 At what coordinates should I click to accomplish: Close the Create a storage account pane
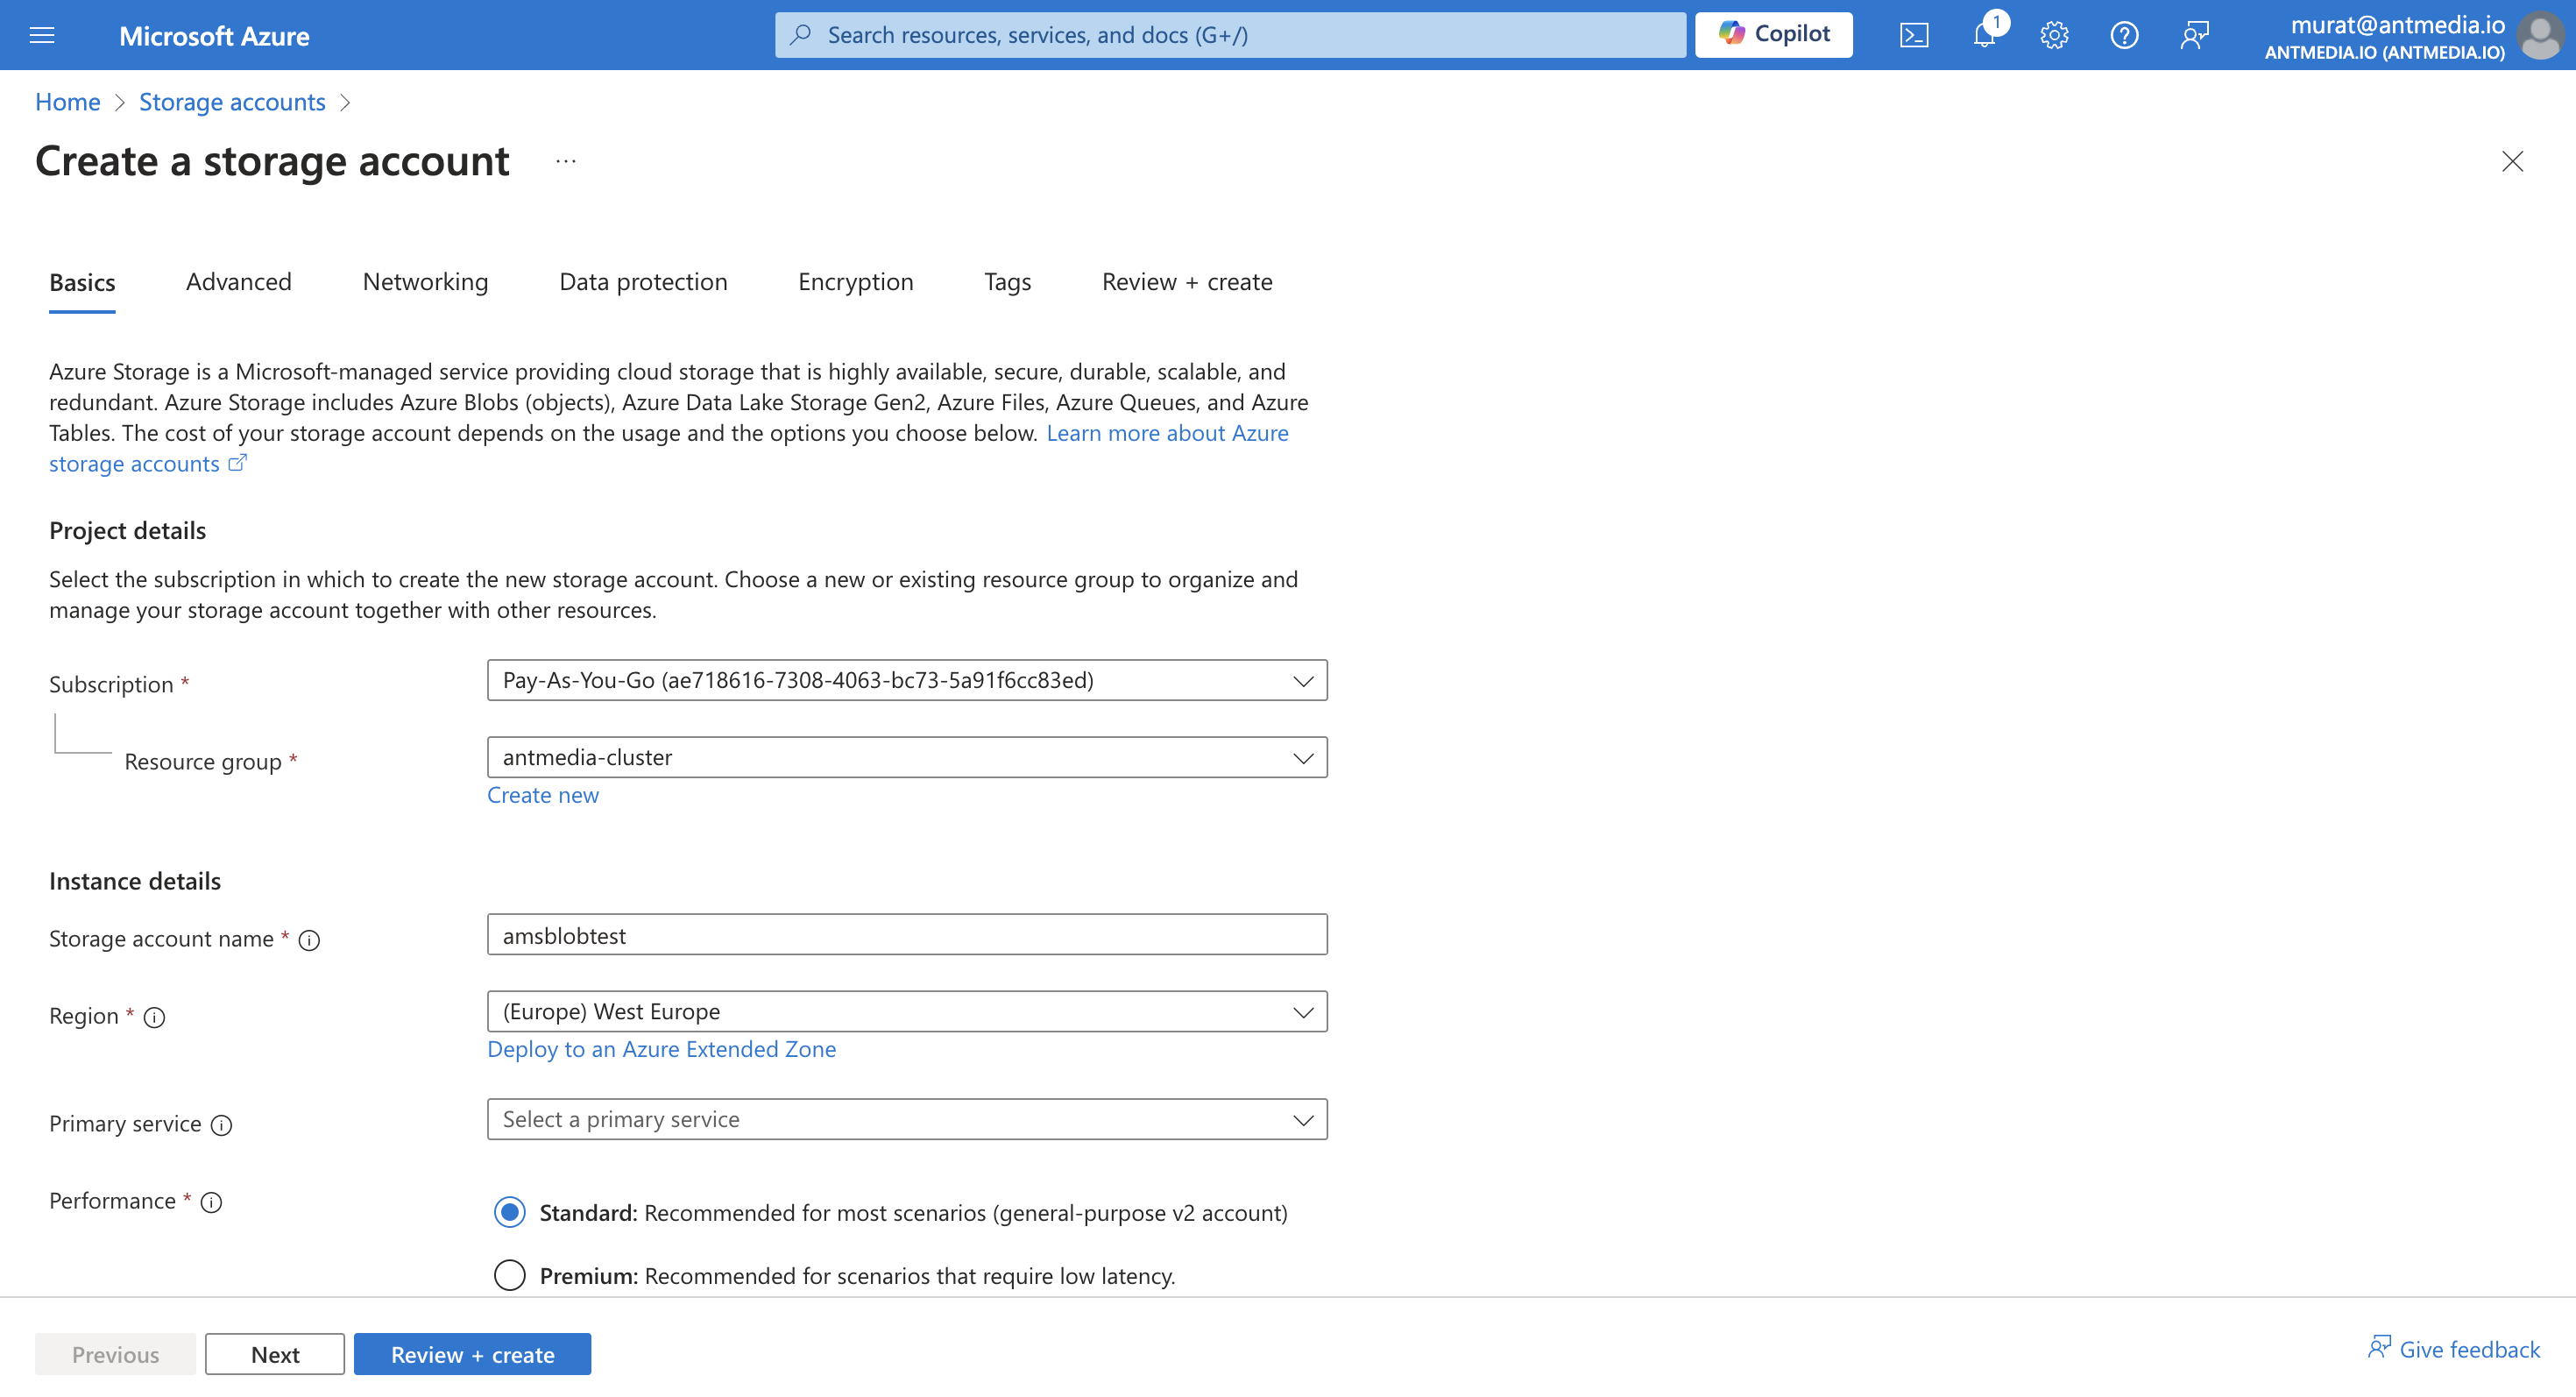pos(2512,161)
